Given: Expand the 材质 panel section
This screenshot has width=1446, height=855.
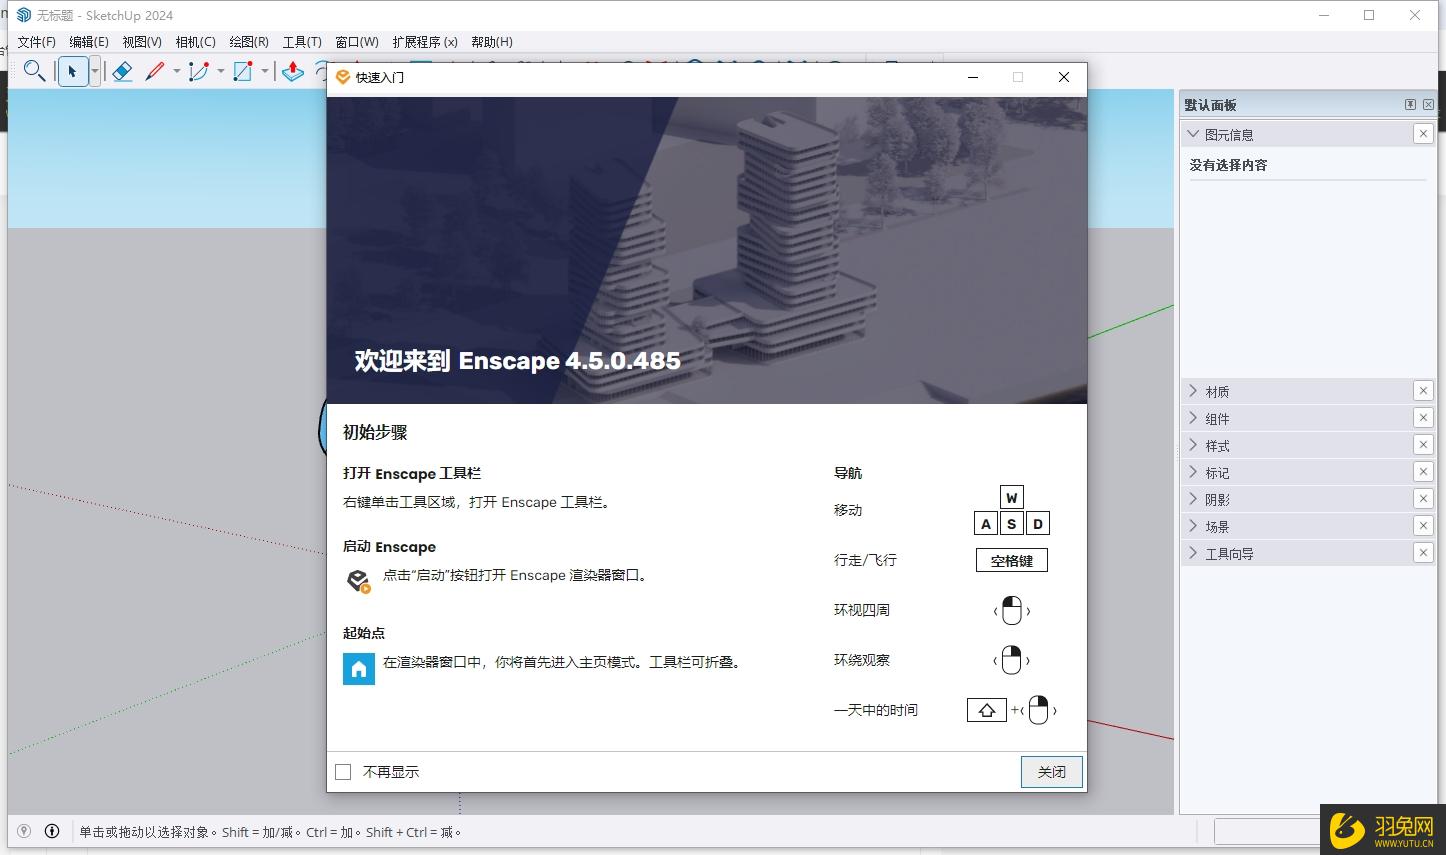Looking at the screenshot, I should 1192,391.
